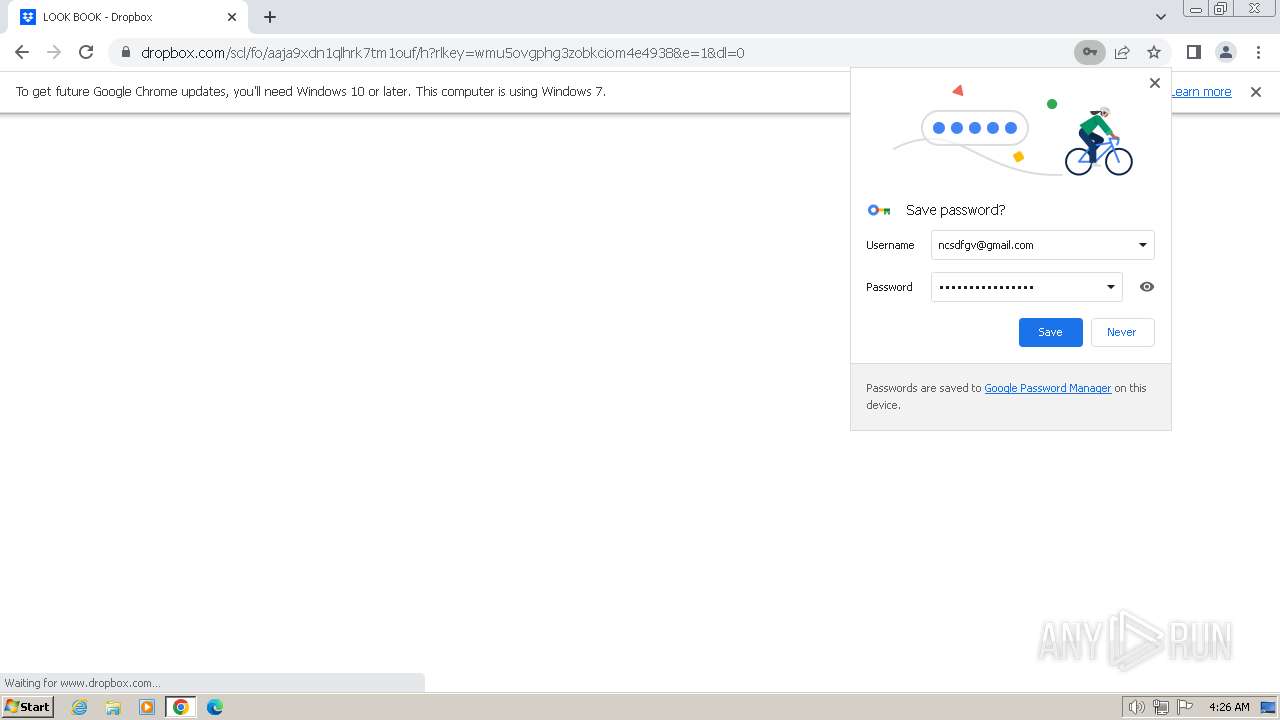The image size is (1280, 720).
Task: Open Windows Explorer folder in taskbar
Action: click(x=113, y=707)
